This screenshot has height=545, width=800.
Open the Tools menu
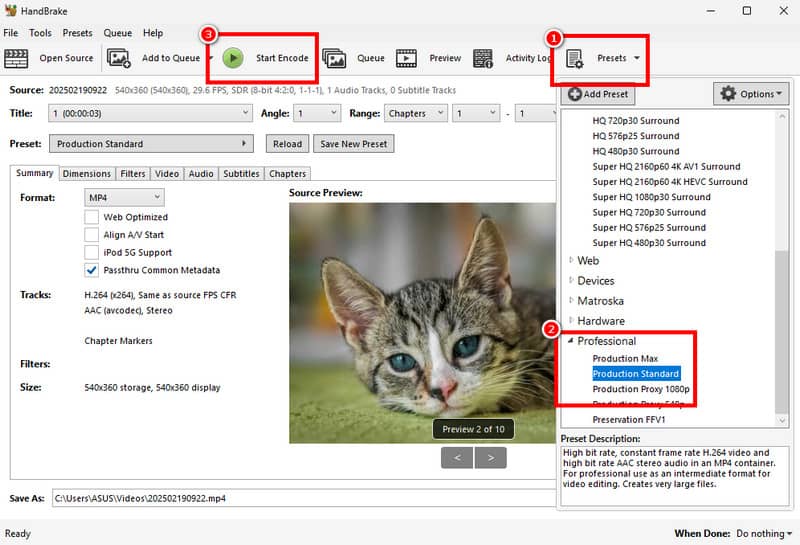tap(40, 33)
